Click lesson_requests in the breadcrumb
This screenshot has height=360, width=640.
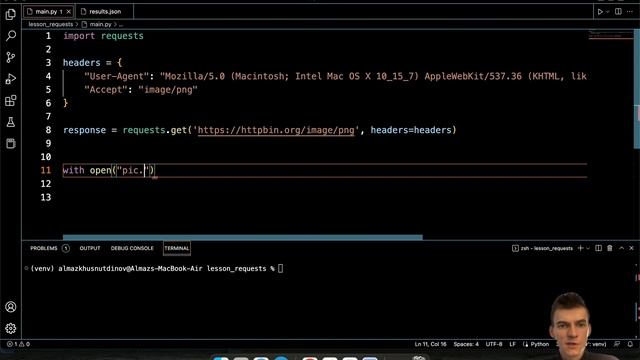(51, 24)
